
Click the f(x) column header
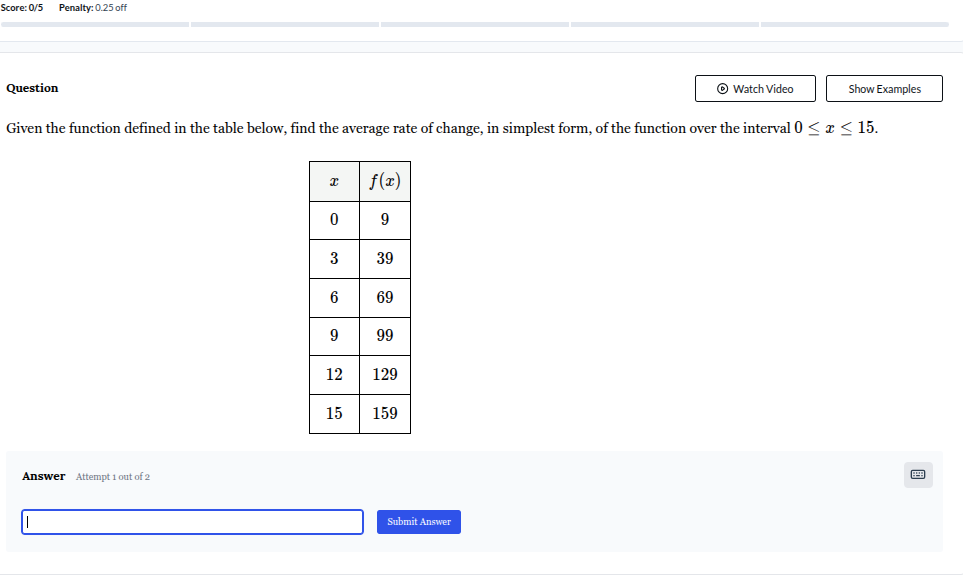385,182
